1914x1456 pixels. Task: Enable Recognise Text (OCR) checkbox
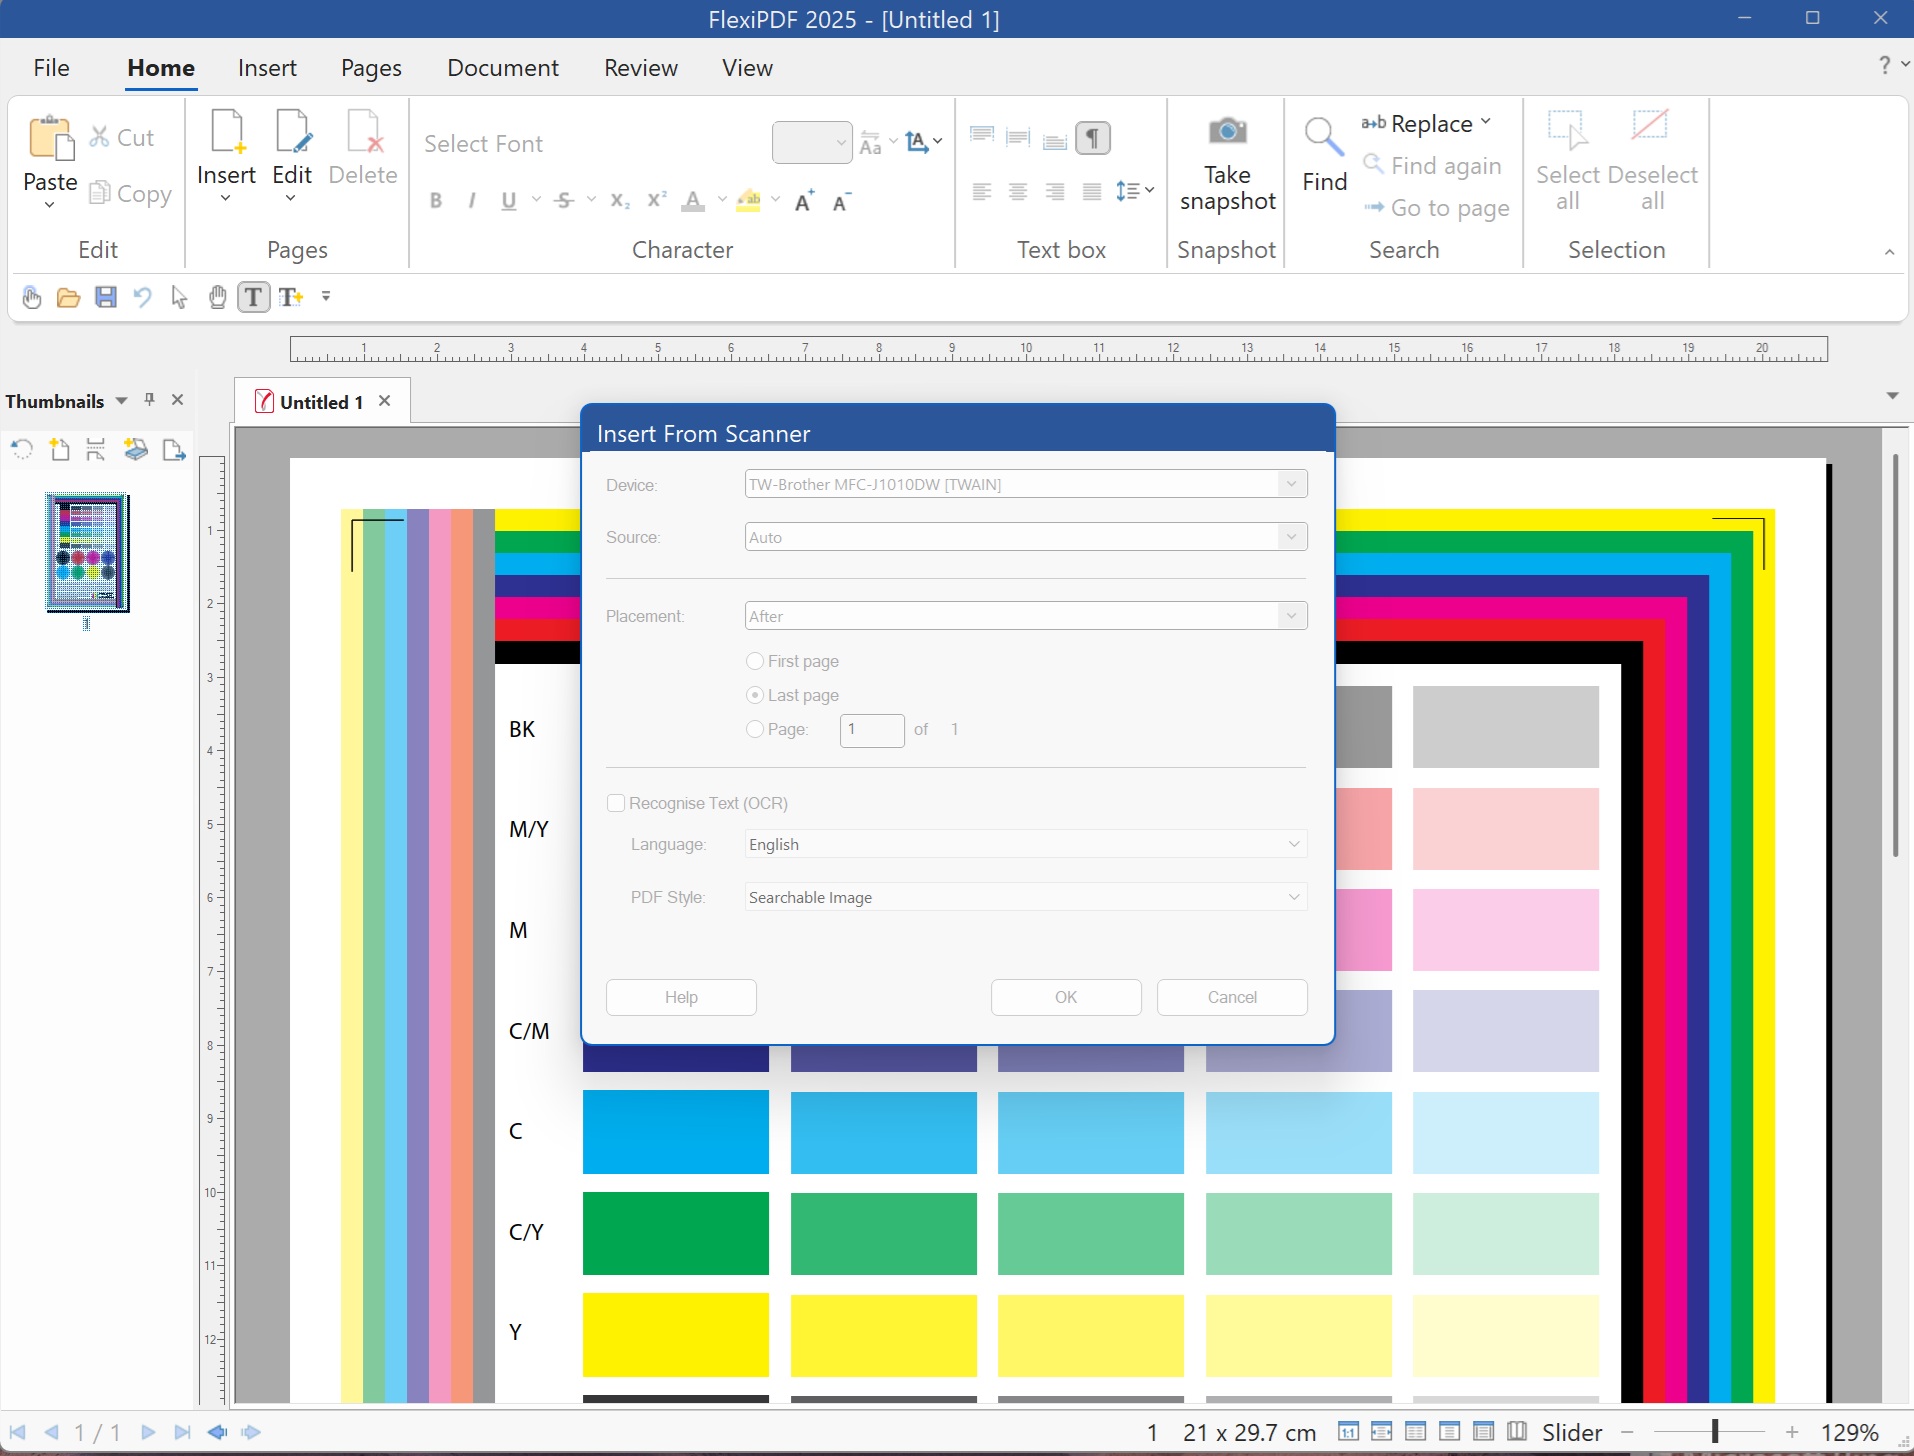tap(616, 803)
